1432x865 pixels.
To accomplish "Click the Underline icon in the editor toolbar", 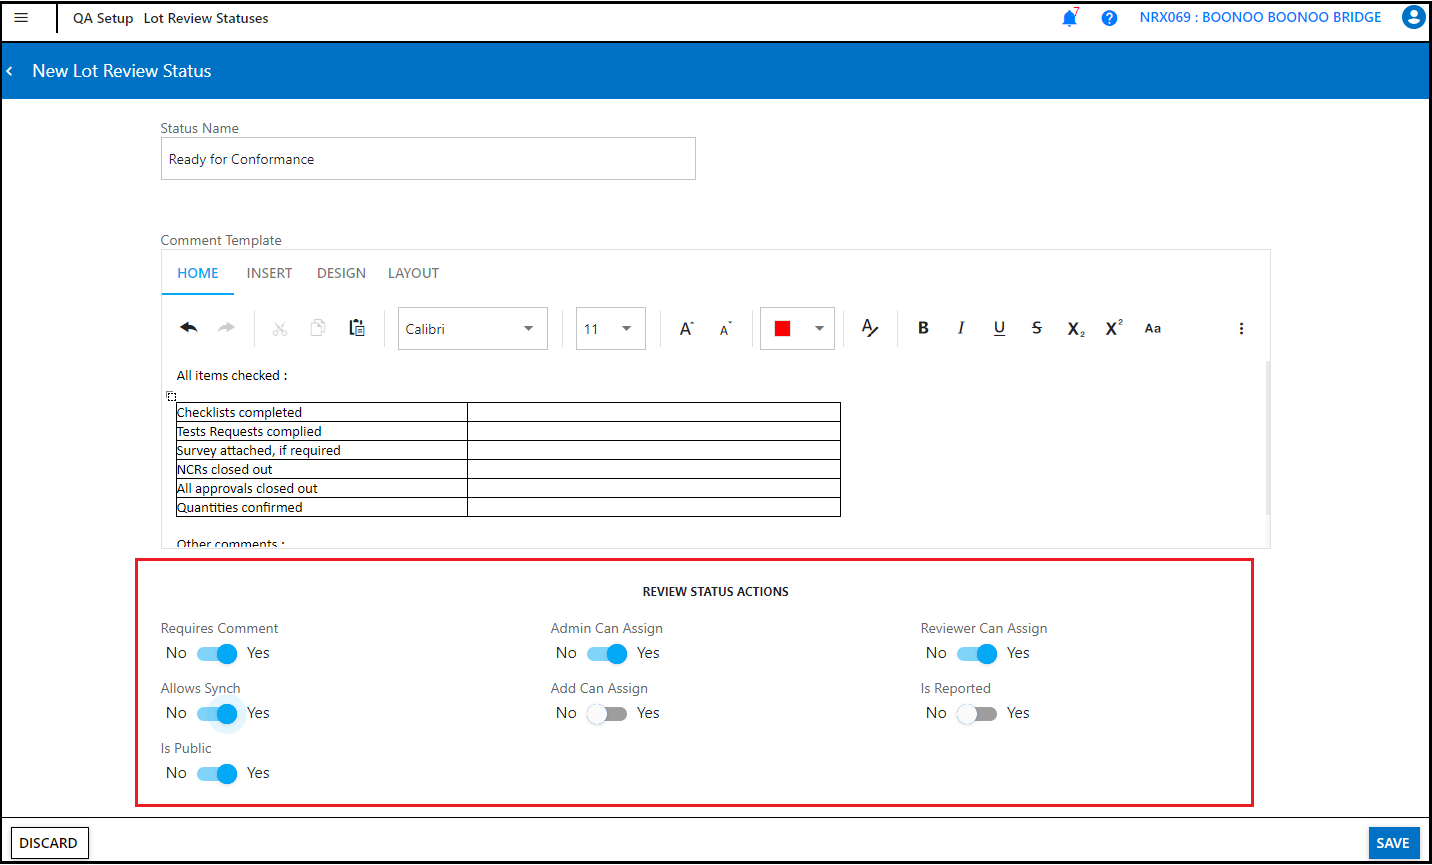I will (x=998, y=327).
